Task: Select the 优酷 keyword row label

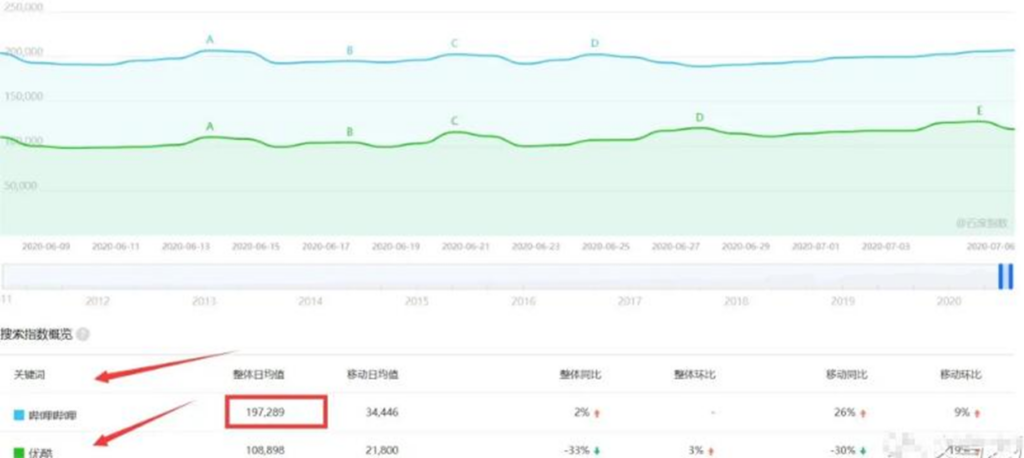Action: (41, 452)
